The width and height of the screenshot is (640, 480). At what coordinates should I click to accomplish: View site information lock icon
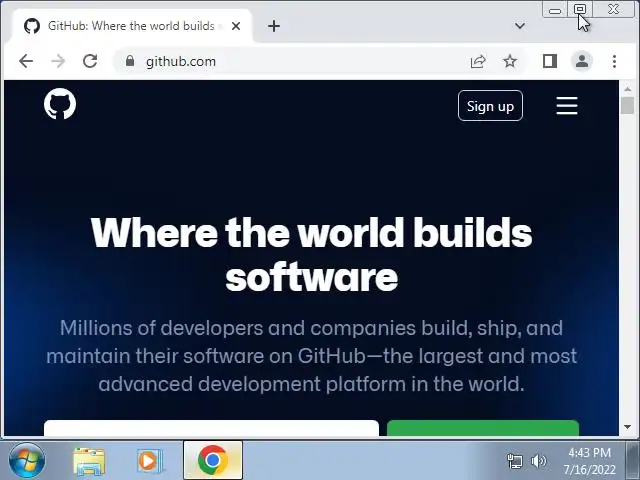130,61
